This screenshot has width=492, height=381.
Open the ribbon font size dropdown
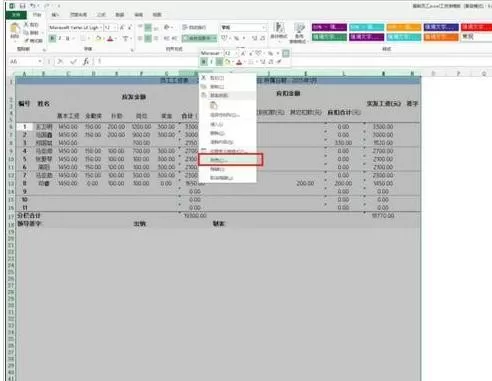115,27
